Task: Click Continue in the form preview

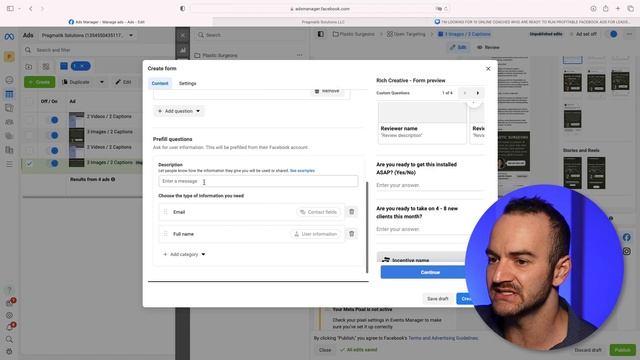Action: pos(430,272)
